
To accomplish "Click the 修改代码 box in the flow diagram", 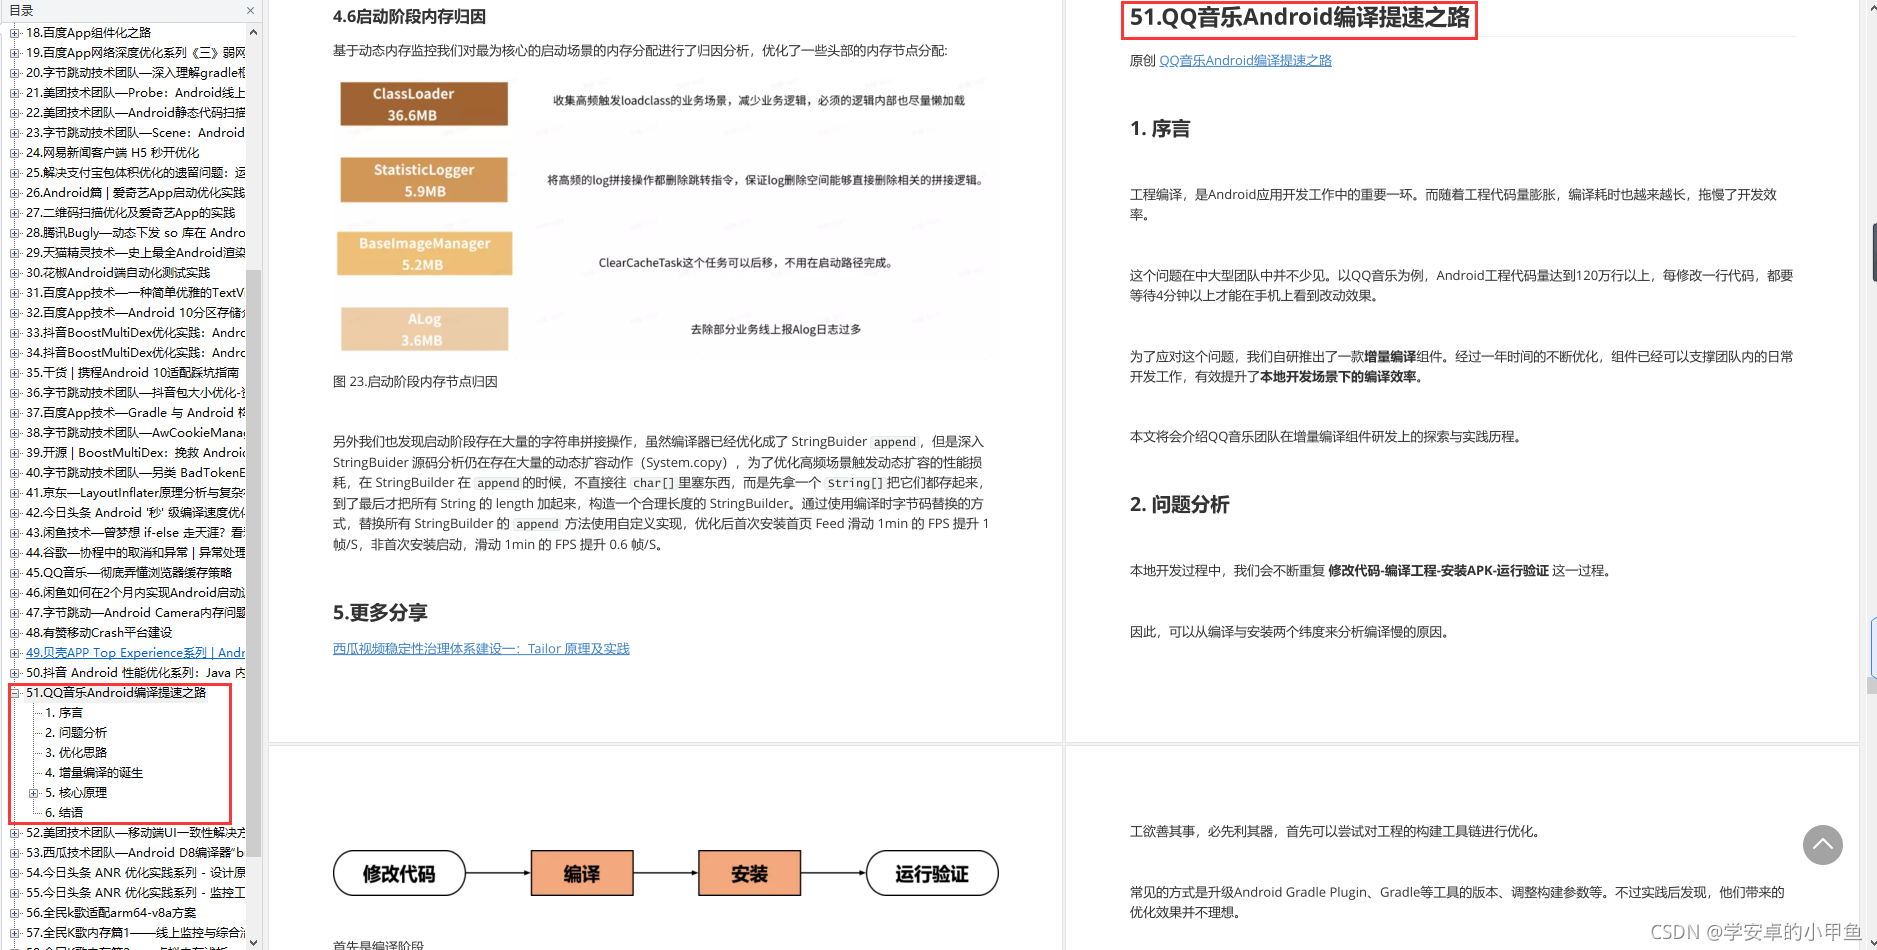I will click(399, 873).
